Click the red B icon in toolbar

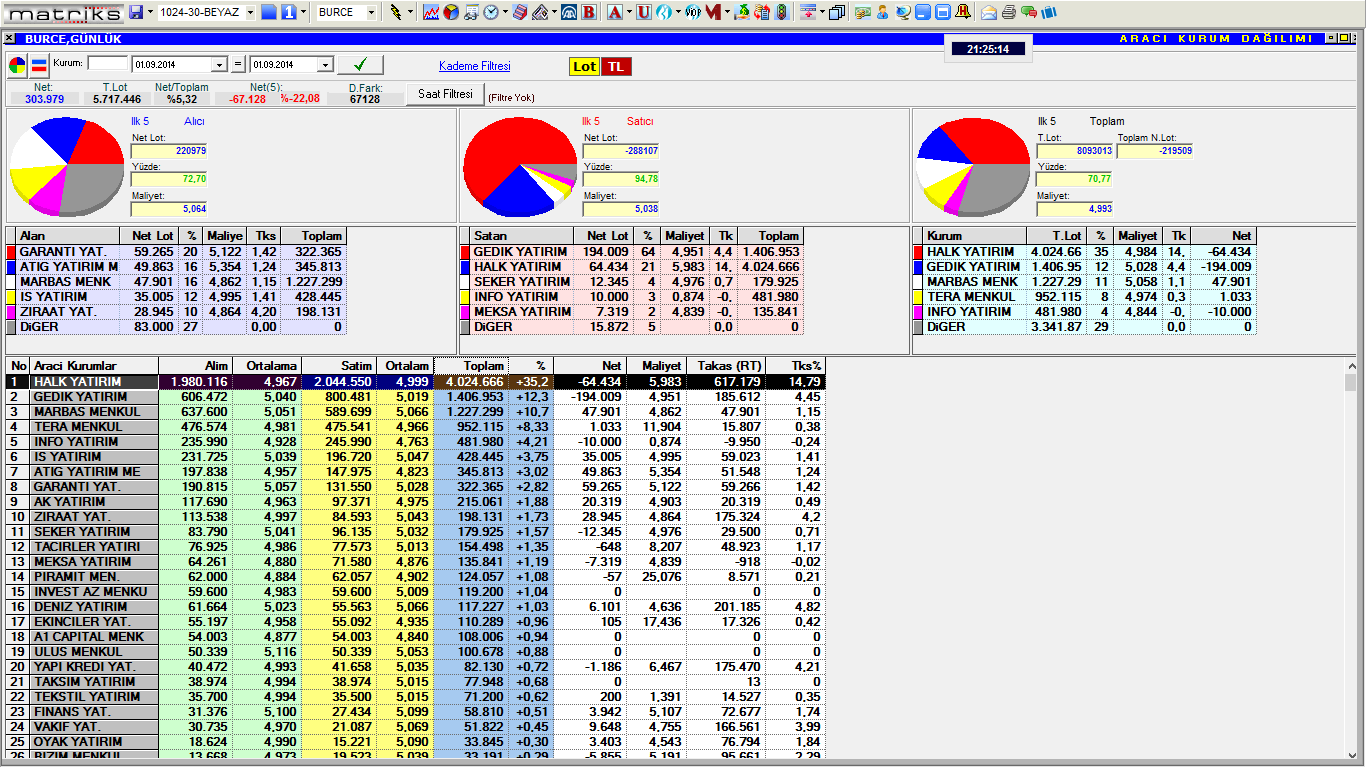589,12
